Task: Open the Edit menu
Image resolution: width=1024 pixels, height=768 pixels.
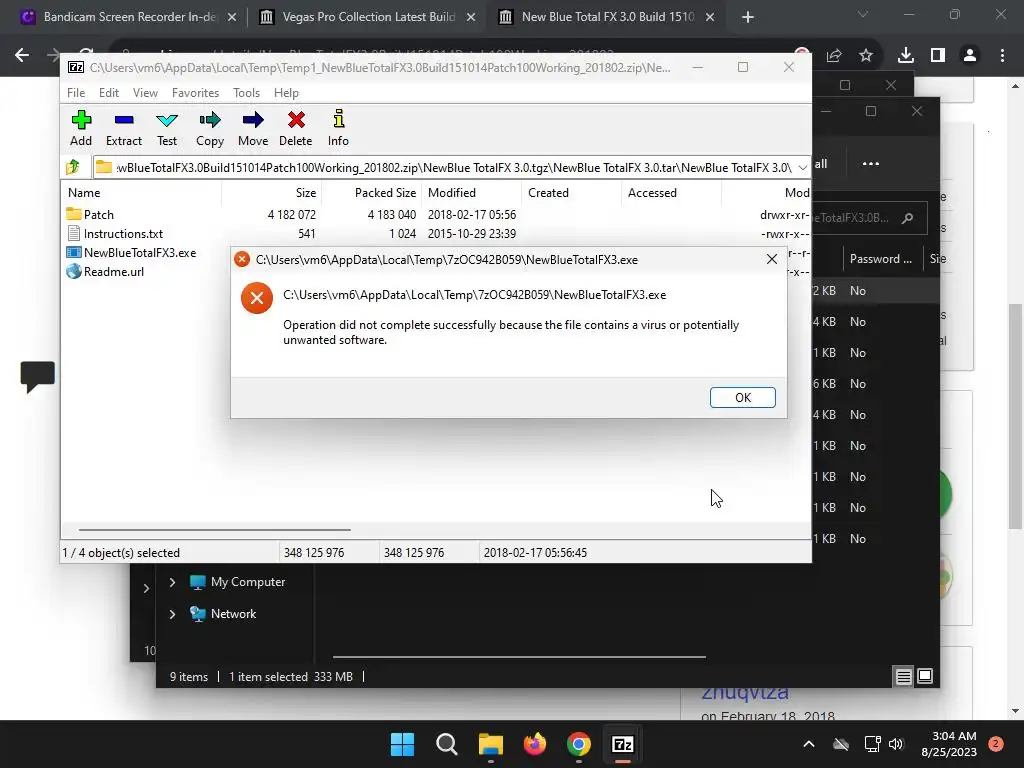Action: tap(108, 93)
